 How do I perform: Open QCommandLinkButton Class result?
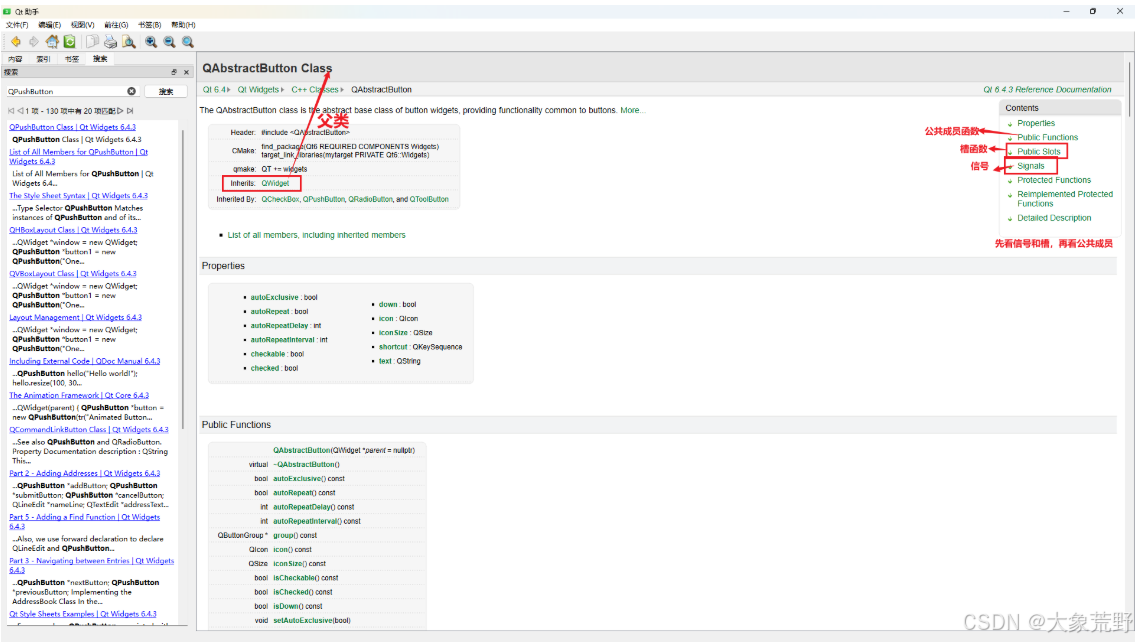[x=88, y=429]
